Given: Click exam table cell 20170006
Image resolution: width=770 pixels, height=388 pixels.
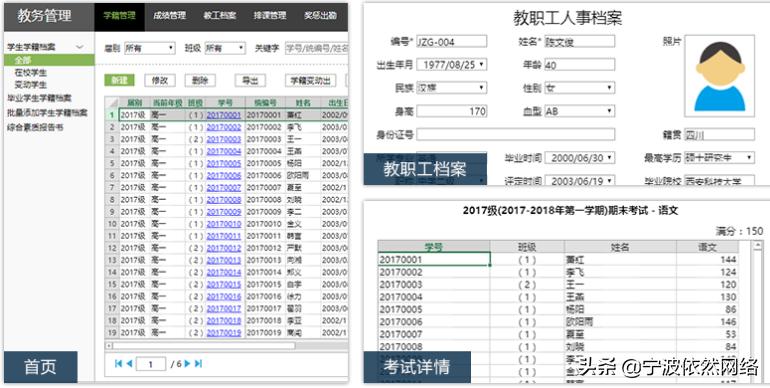Looking at the screenshot, I should click(x=434, y=322).
